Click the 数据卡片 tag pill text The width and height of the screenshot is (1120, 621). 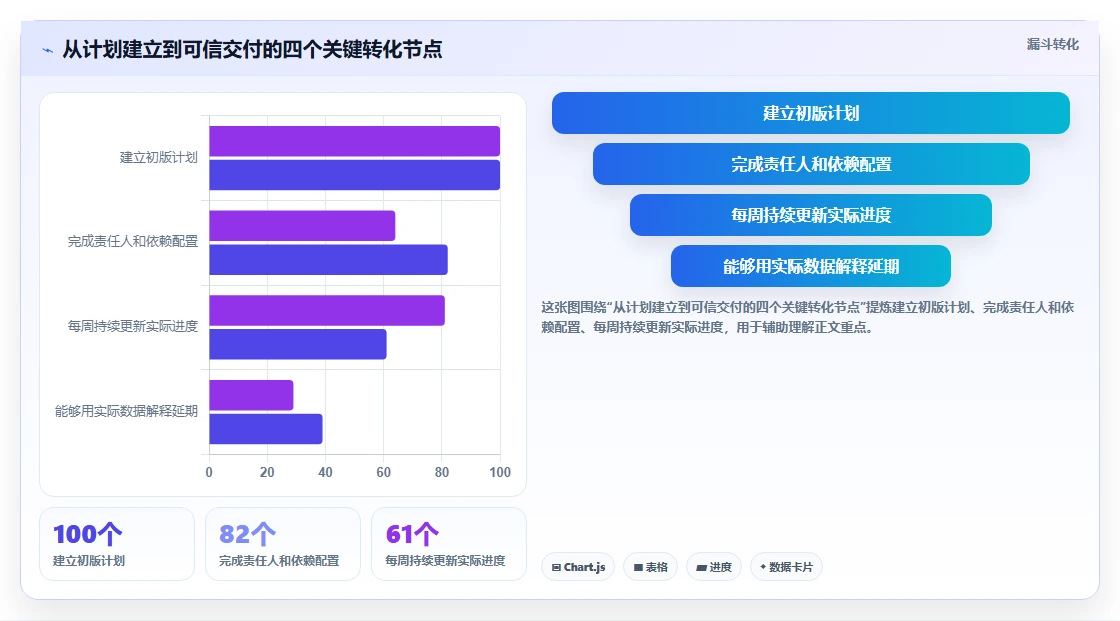[x=791, y=567]
